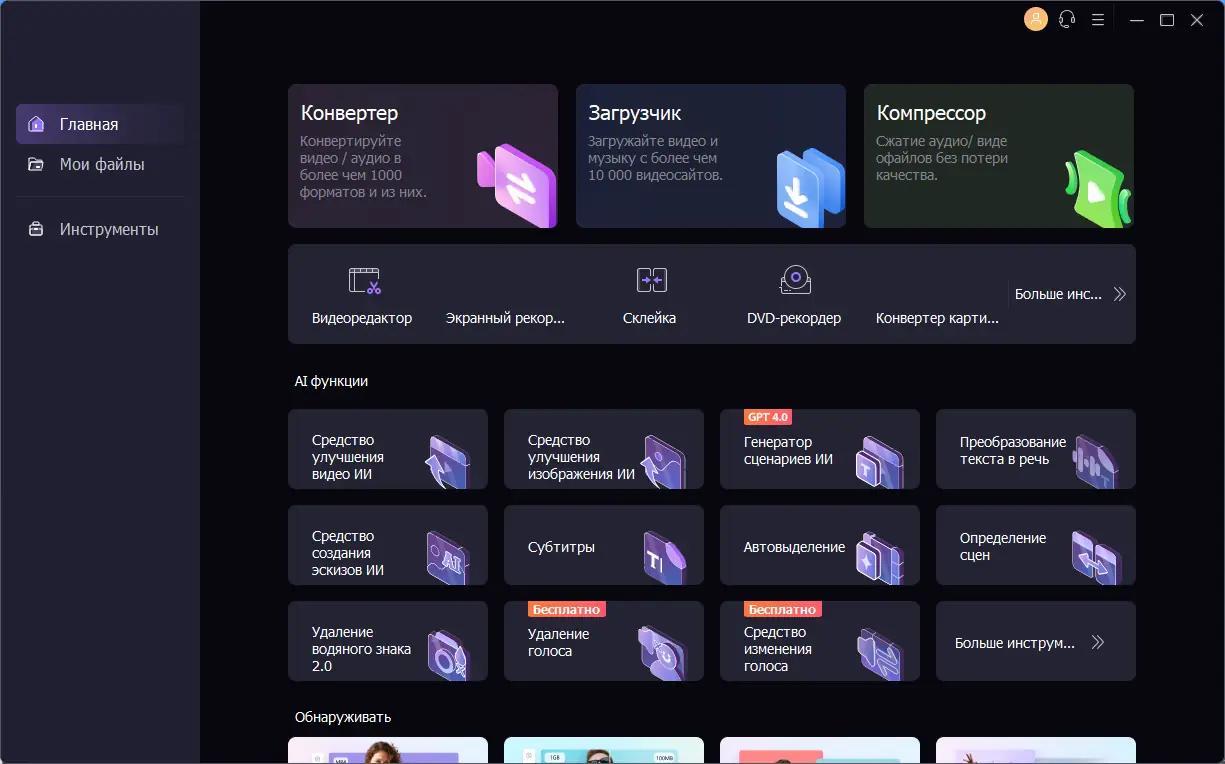Image resolution: width=1225 pixels, height=764 pixels.
Task: Open Удаление водяного знака 2.0
Action: [x=388, y=641]
